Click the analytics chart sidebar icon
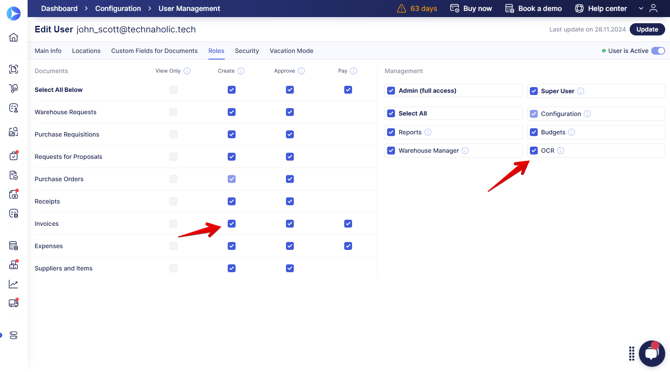Image resolution: width=670 pixels, height=372 pixels. click(x=14, y=284)
